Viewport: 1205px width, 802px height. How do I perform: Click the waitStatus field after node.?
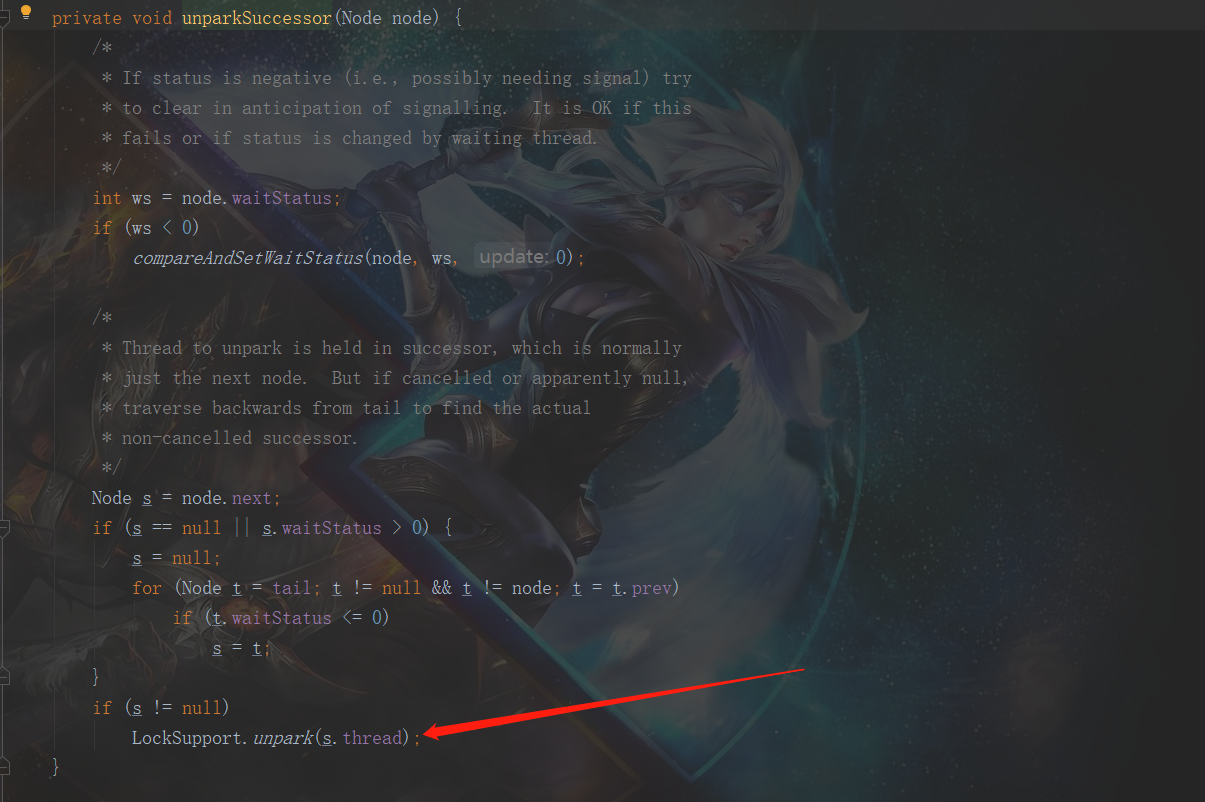(281, 198)
